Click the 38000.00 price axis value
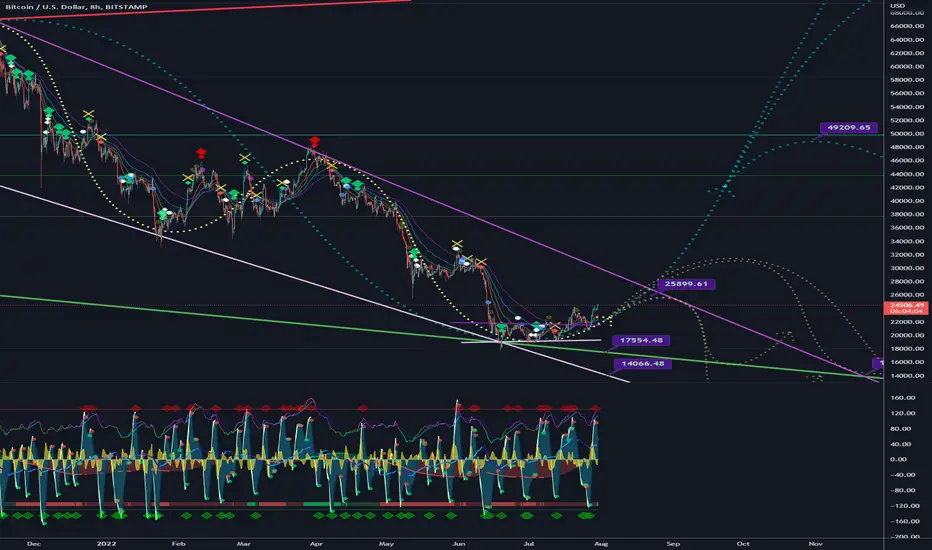 tap(907, 215)
